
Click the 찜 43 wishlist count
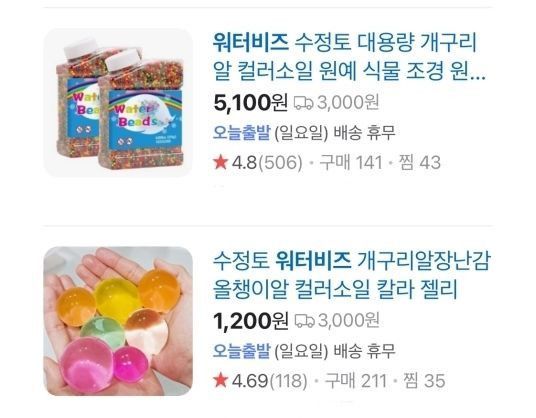coord(420,162)
